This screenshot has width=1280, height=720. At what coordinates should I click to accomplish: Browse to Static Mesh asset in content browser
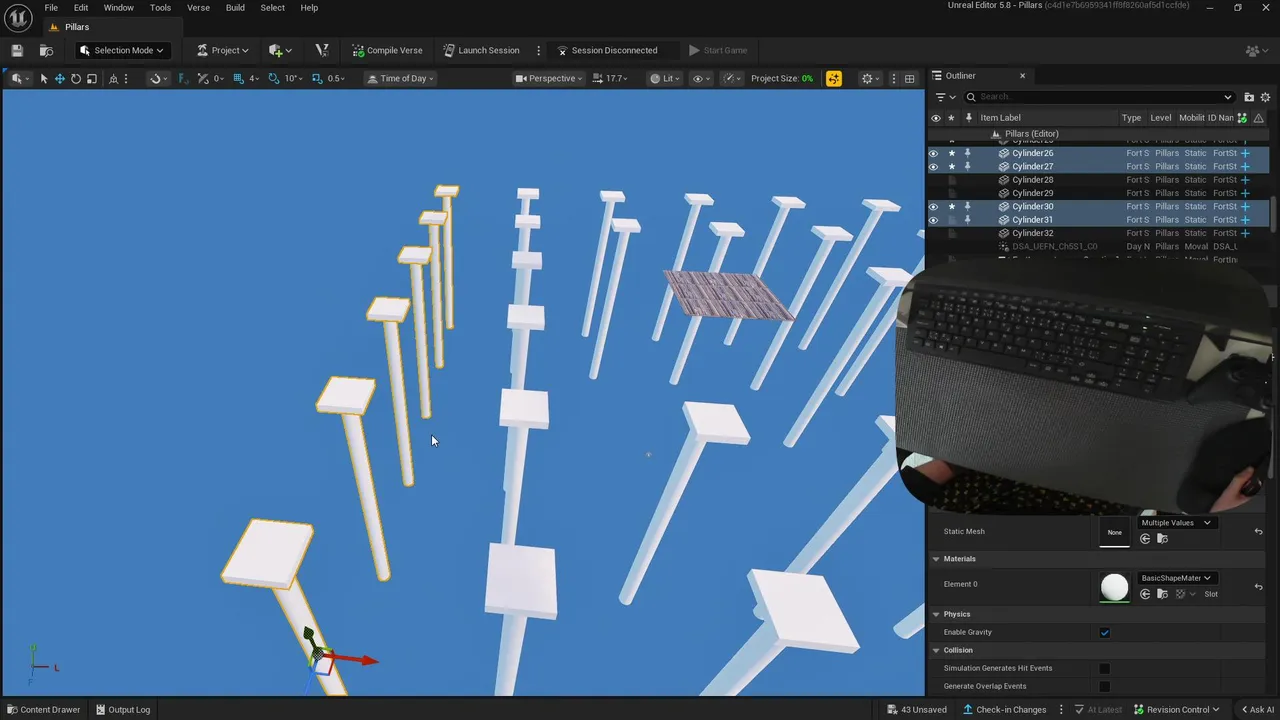click(1162, 539)
